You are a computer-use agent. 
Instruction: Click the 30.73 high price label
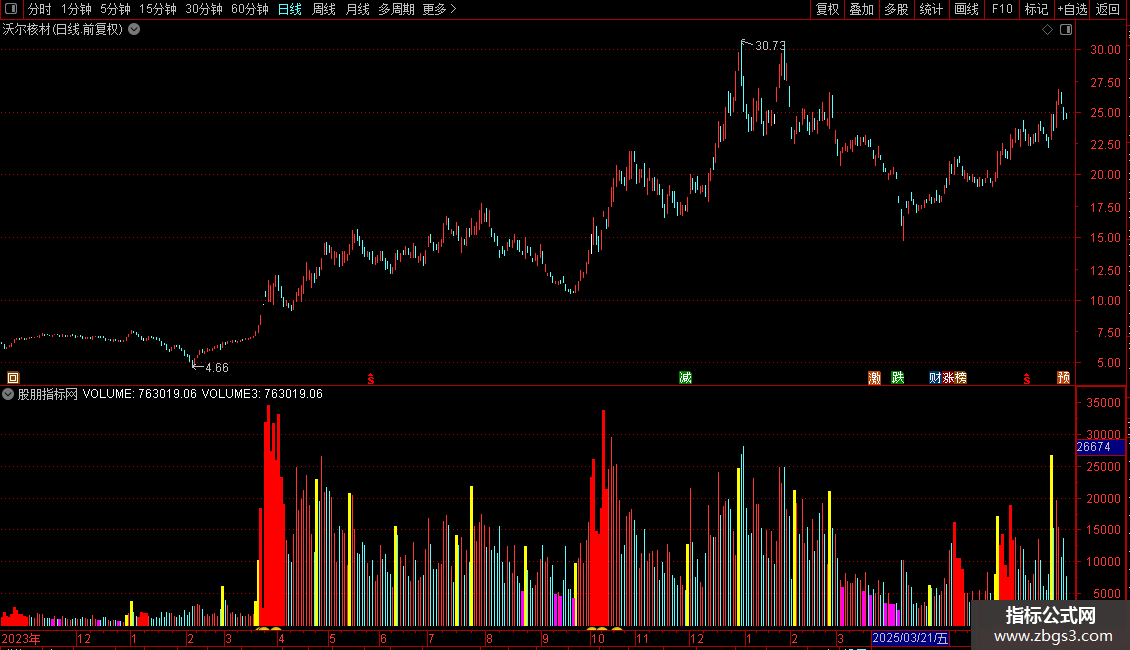click(x=770, y=45)
